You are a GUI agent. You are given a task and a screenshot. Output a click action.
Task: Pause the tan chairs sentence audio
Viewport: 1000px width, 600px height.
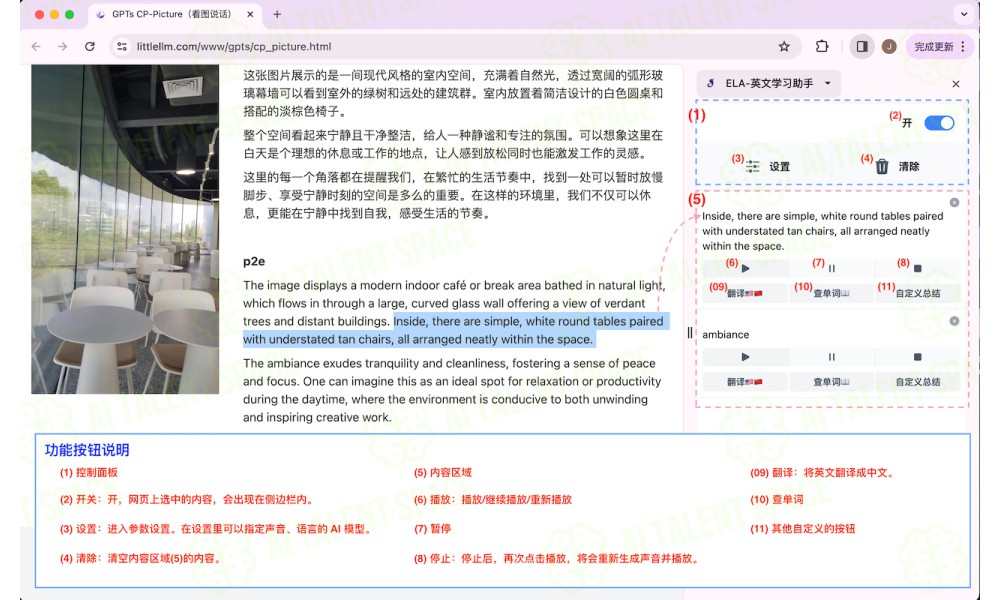pos(832,268)
